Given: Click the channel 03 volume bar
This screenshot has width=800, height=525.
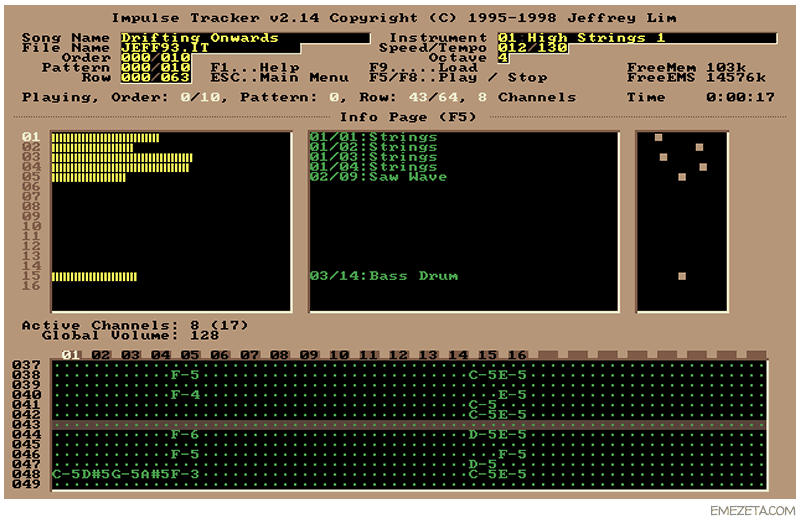Looking at the screenshot, I should pos(122,158).
